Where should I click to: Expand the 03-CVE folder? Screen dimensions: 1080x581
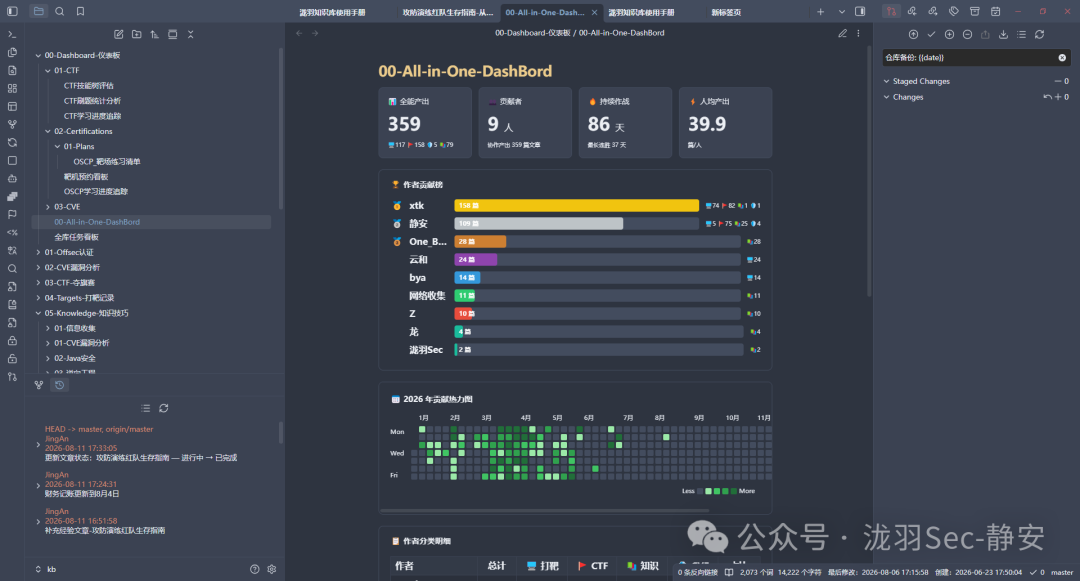(x=48, y=207)
